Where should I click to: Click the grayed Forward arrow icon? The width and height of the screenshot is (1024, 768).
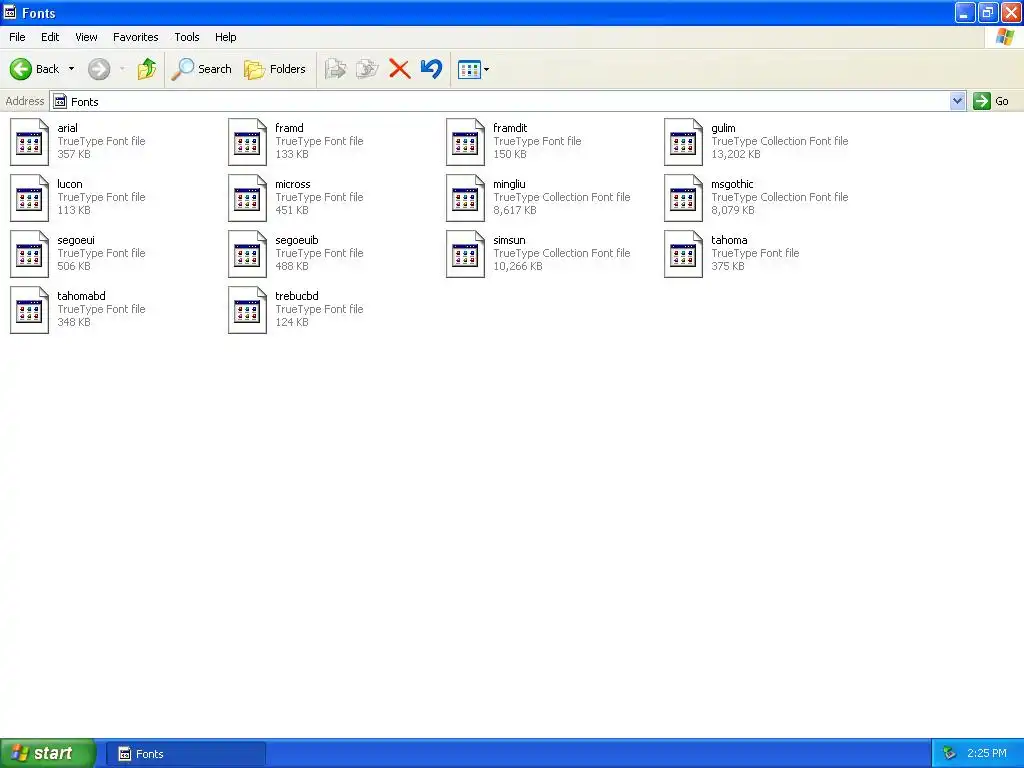pos(99,69)
